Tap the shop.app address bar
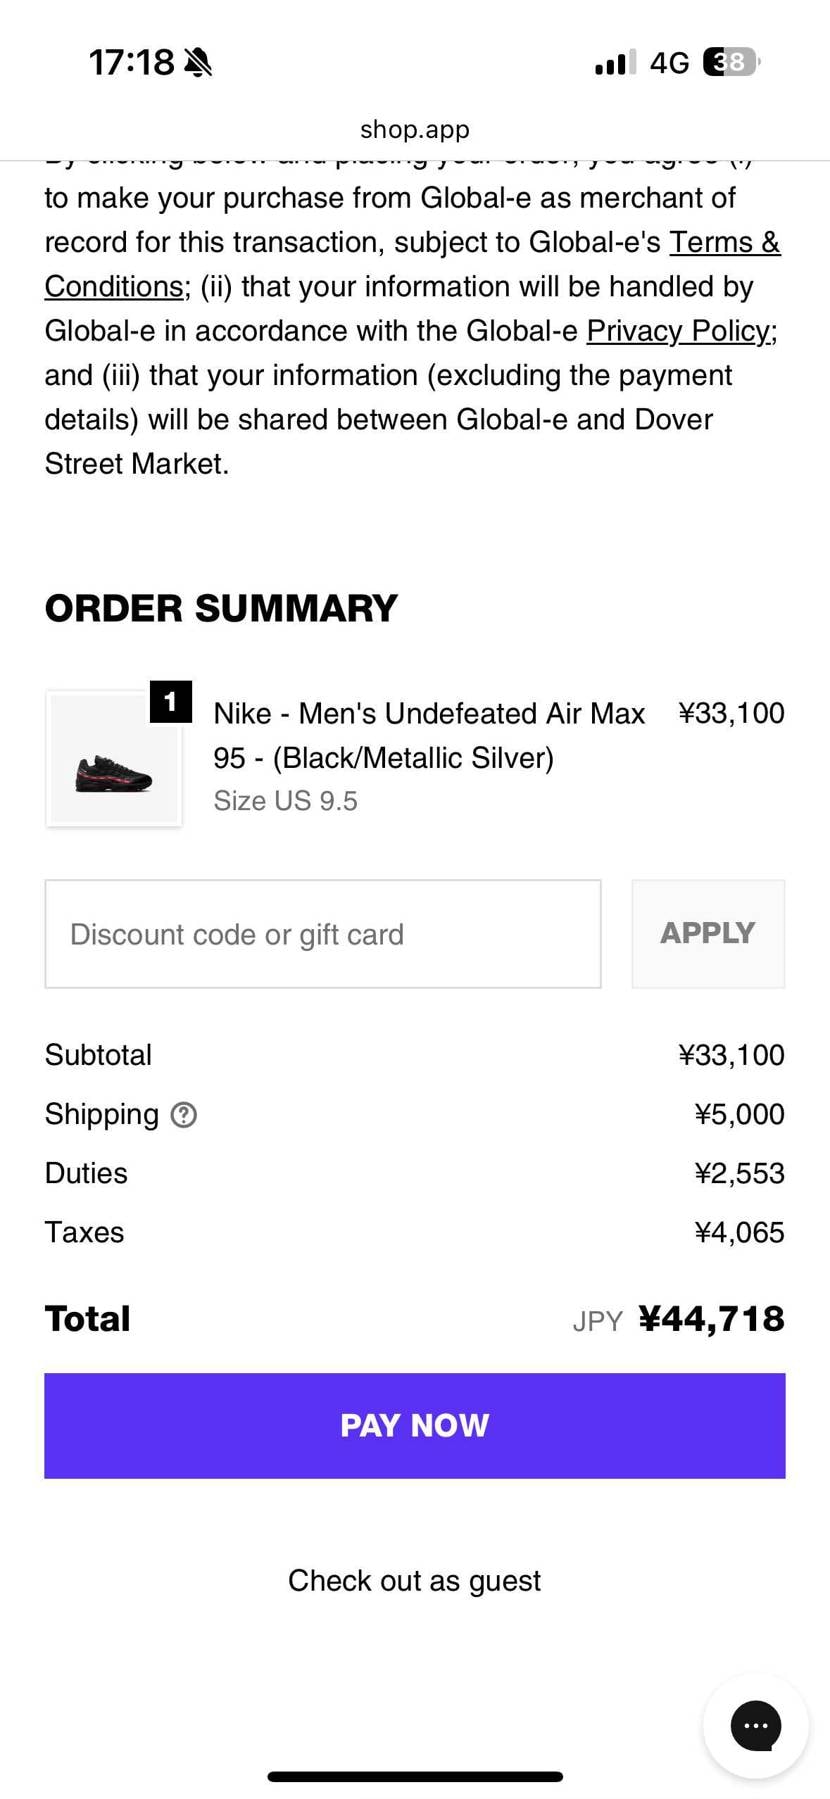Viewport: 830px width, 1799px height. pos(414,129)
